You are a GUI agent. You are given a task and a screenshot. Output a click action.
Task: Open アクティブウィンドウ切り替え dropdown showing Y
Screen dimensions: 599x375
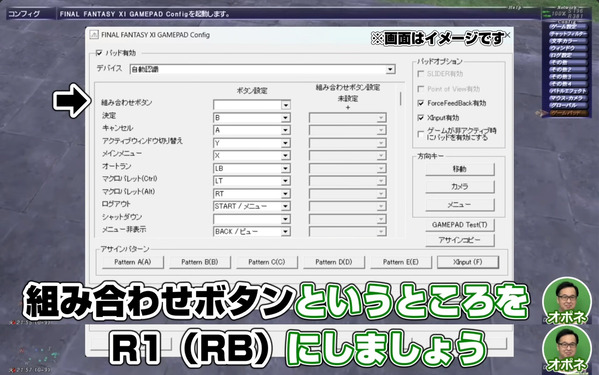pyautogui.click(x=252, y=143)
